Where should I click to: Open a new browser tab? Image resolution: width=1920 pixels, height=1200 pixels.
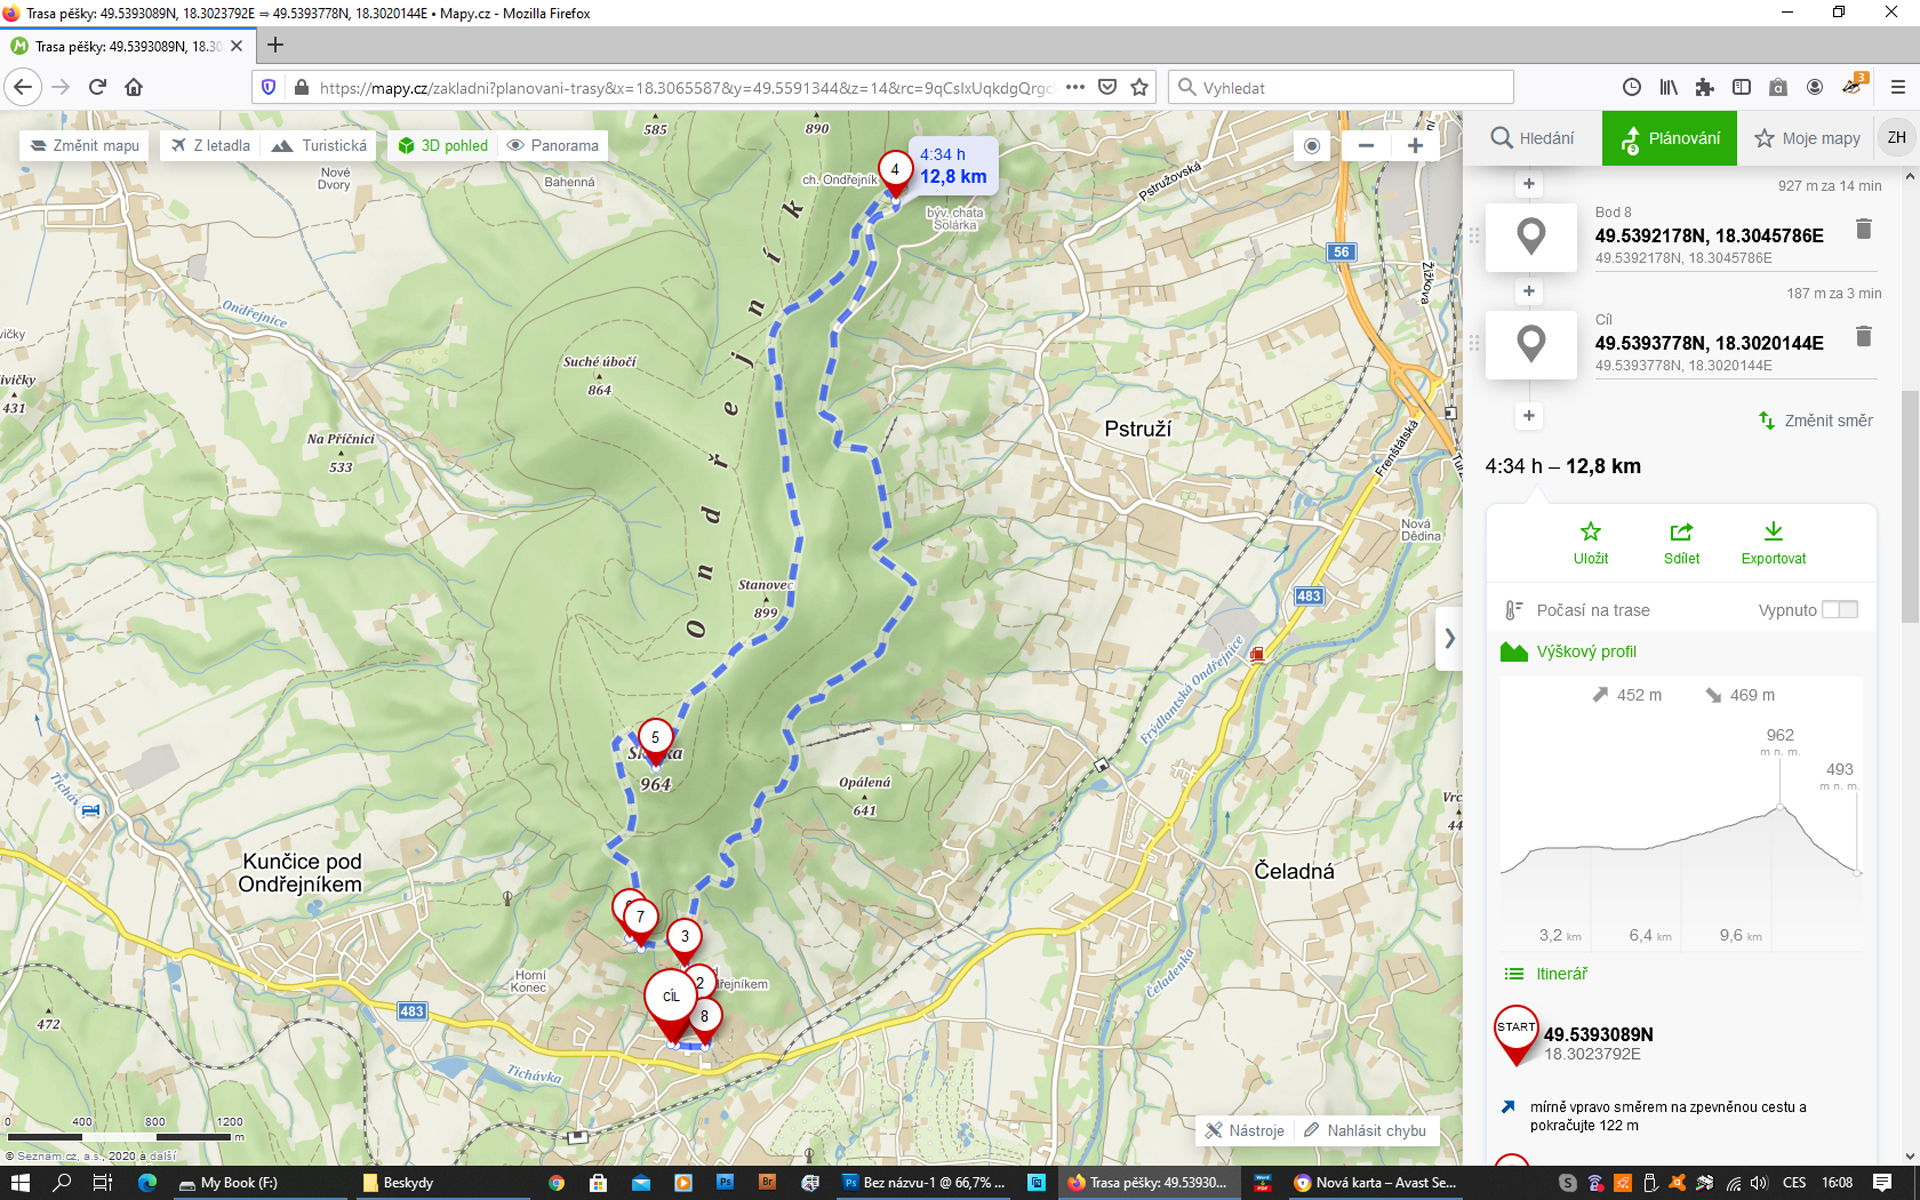pyautogui.click(x=275, y=45)
